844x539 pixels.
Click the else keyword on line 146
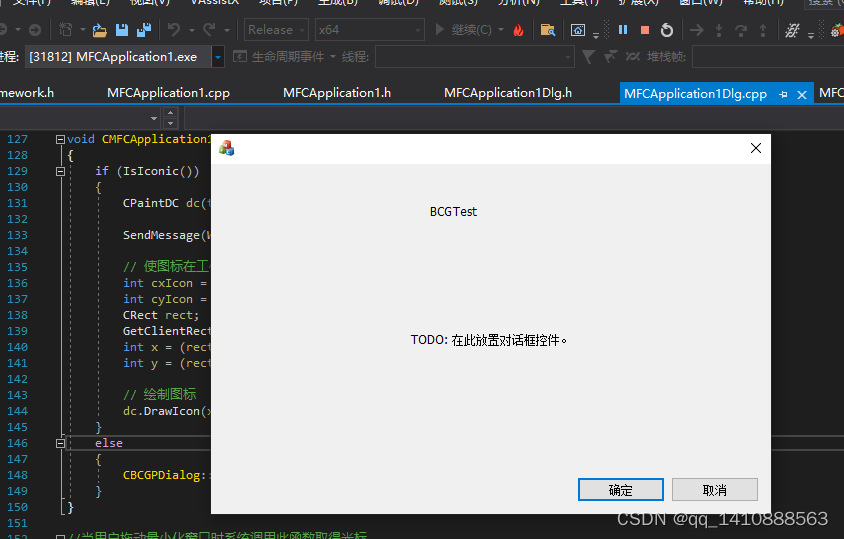pyautogui.click(x=109, y=443)
